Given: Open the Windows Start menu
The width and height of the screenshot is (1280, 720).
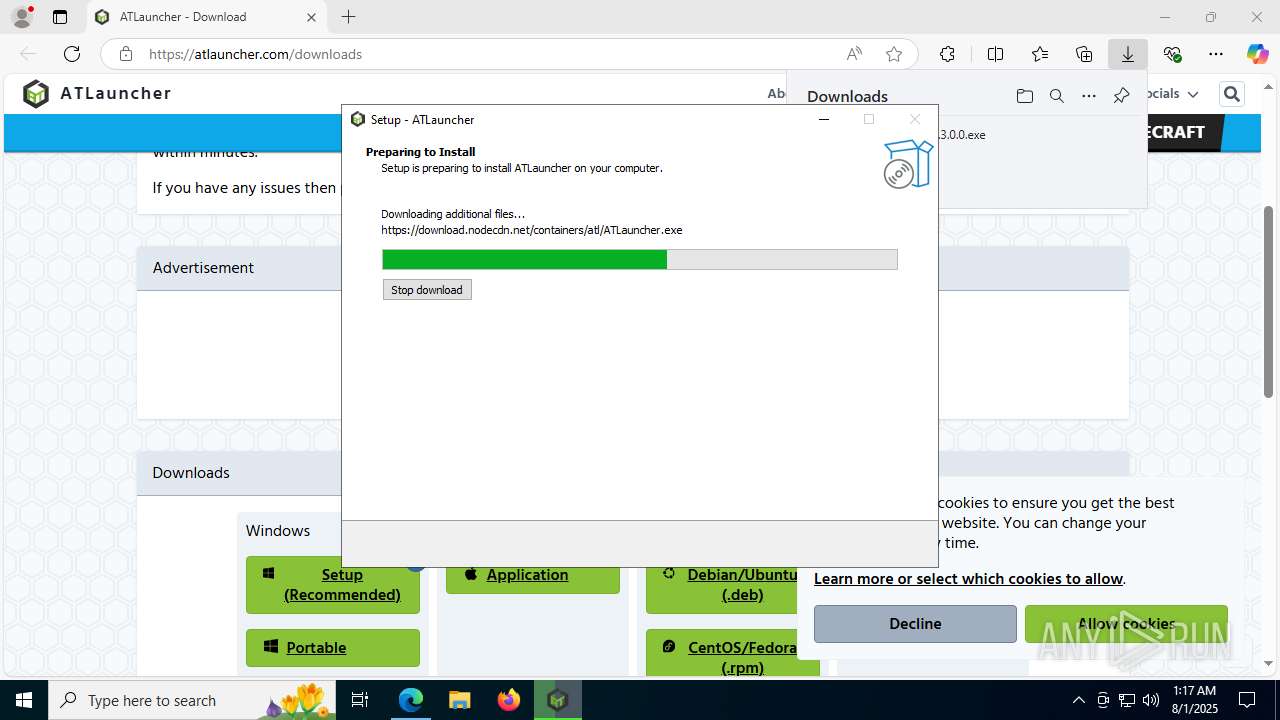Looking at the screenshot, I should point(24,700).
